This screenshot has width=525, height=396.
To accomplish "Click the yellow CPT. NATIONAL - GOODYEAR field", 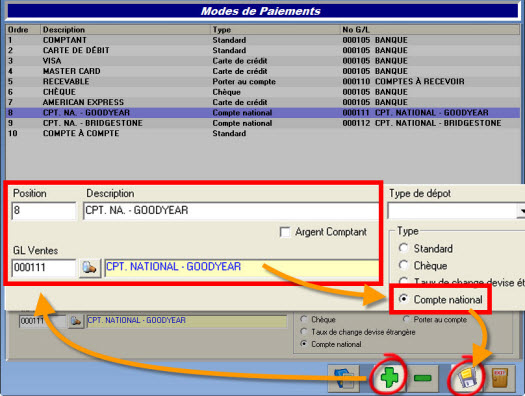I will pyautogui.click(x=242, y=268).
